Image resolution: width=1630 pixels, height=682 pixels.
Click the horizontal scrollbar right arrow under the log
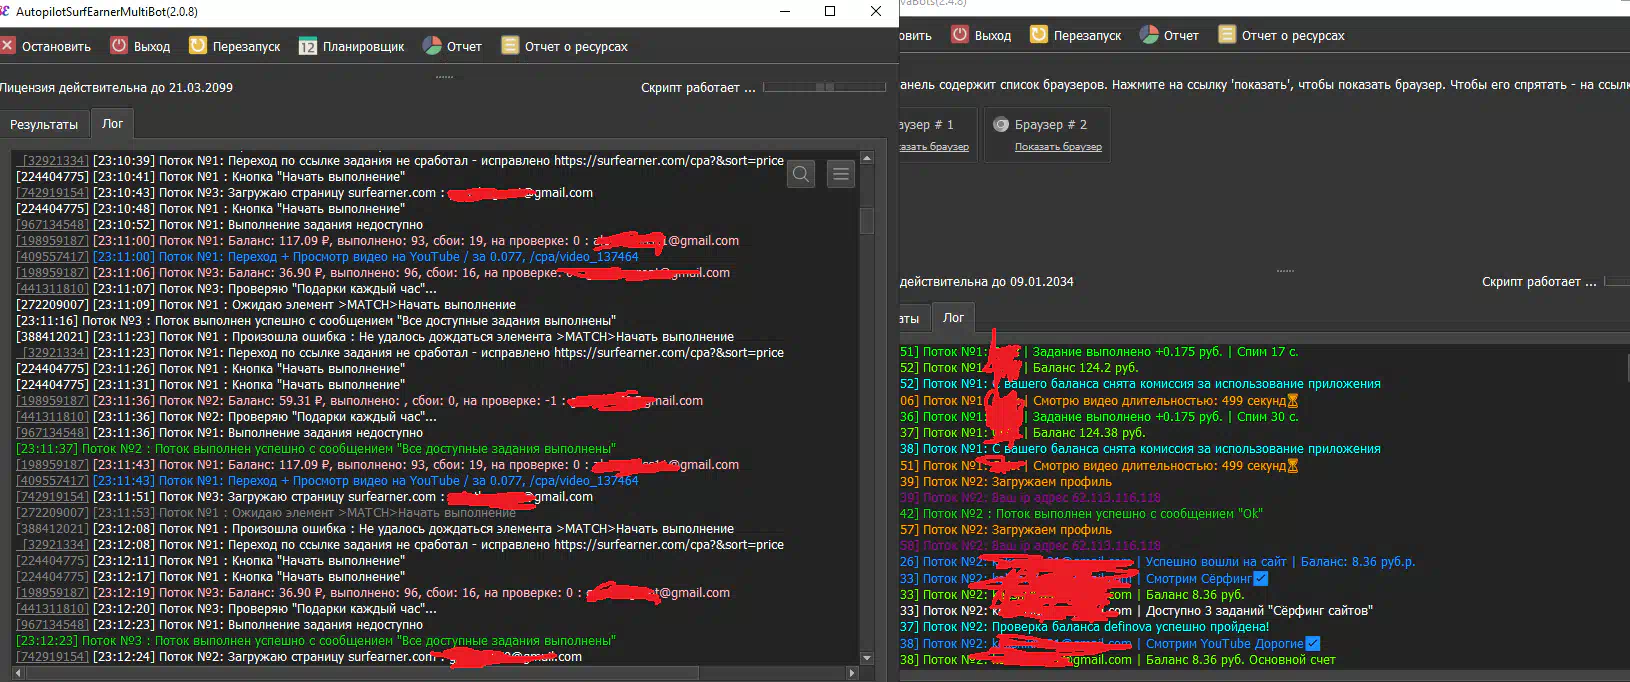click(x=852, y=673)
